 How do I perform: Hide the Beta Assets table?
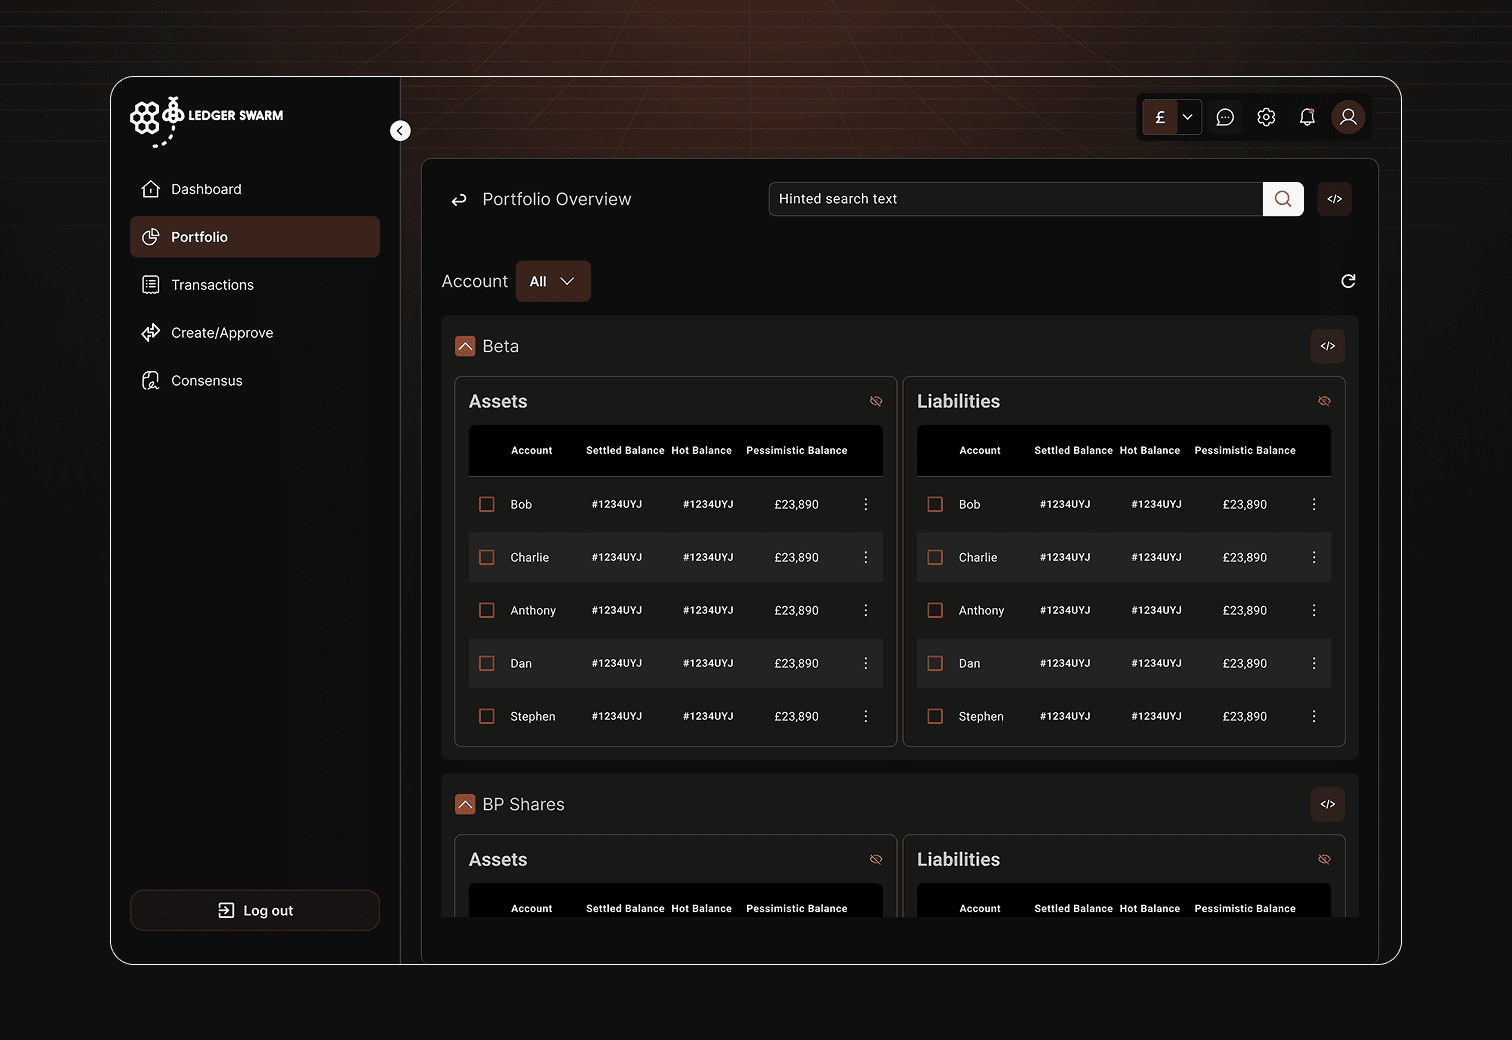[x=876, y=400]
